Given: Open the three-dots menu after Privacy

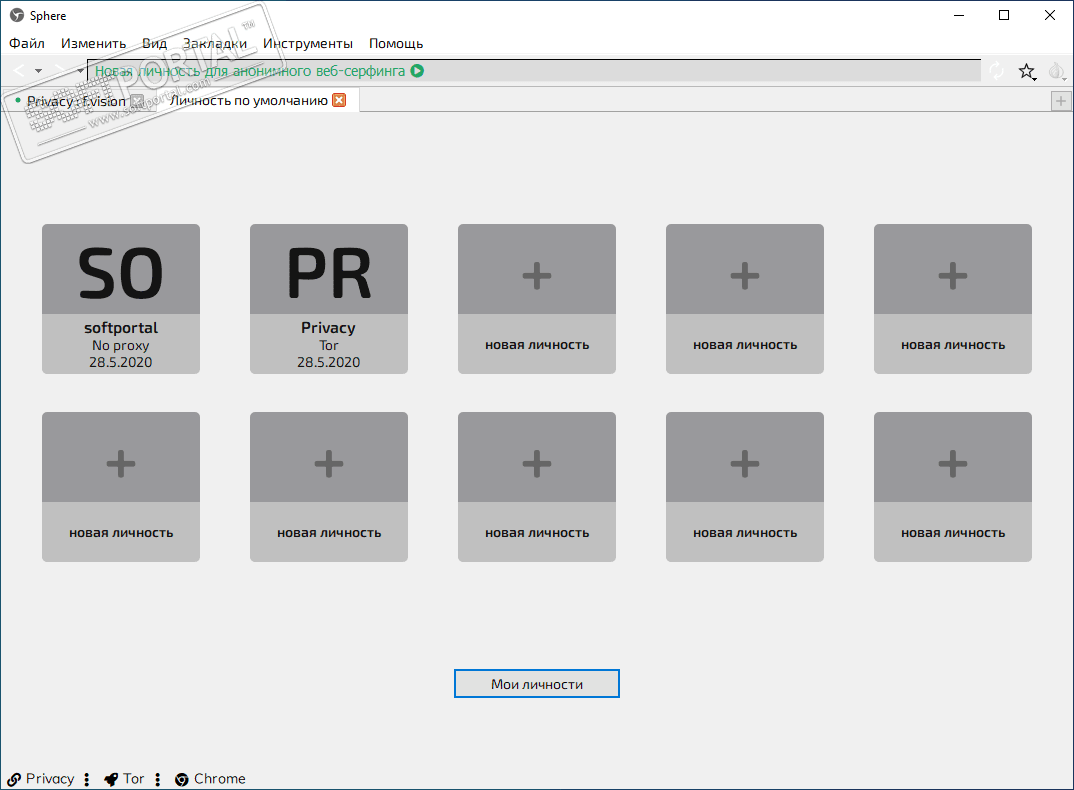Looking at the screenshot, I should 86,780.
